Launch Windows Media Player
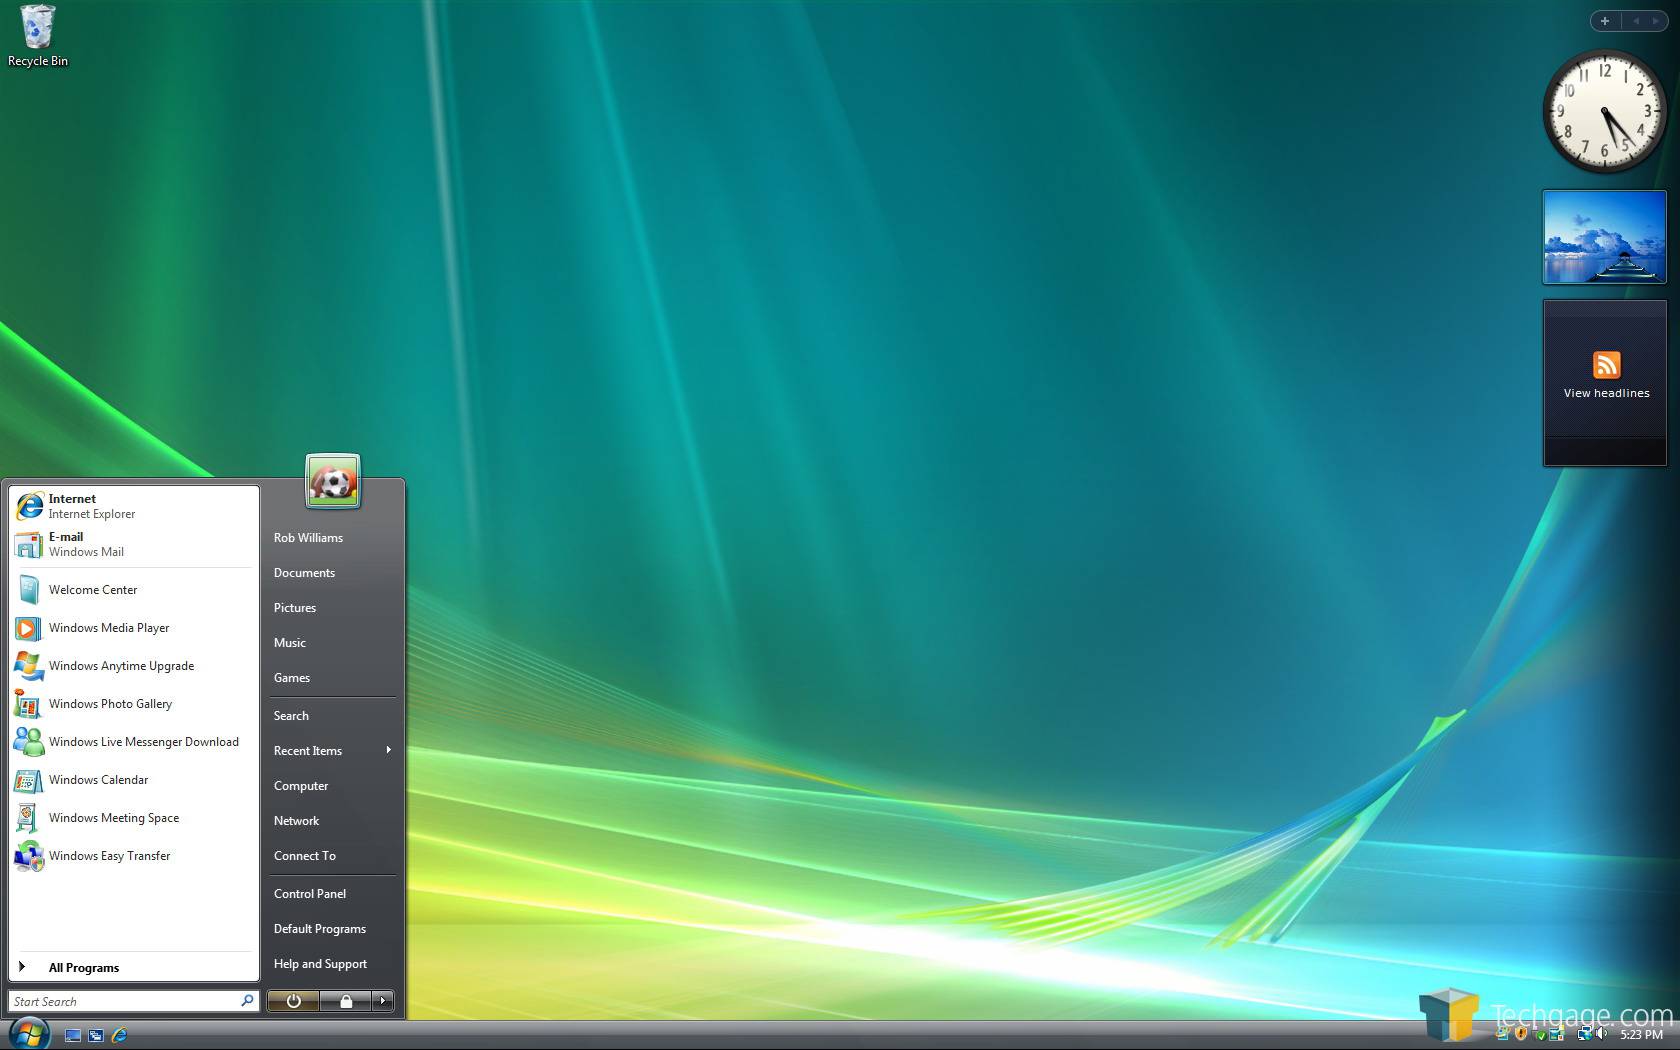 tap(134, 628)
